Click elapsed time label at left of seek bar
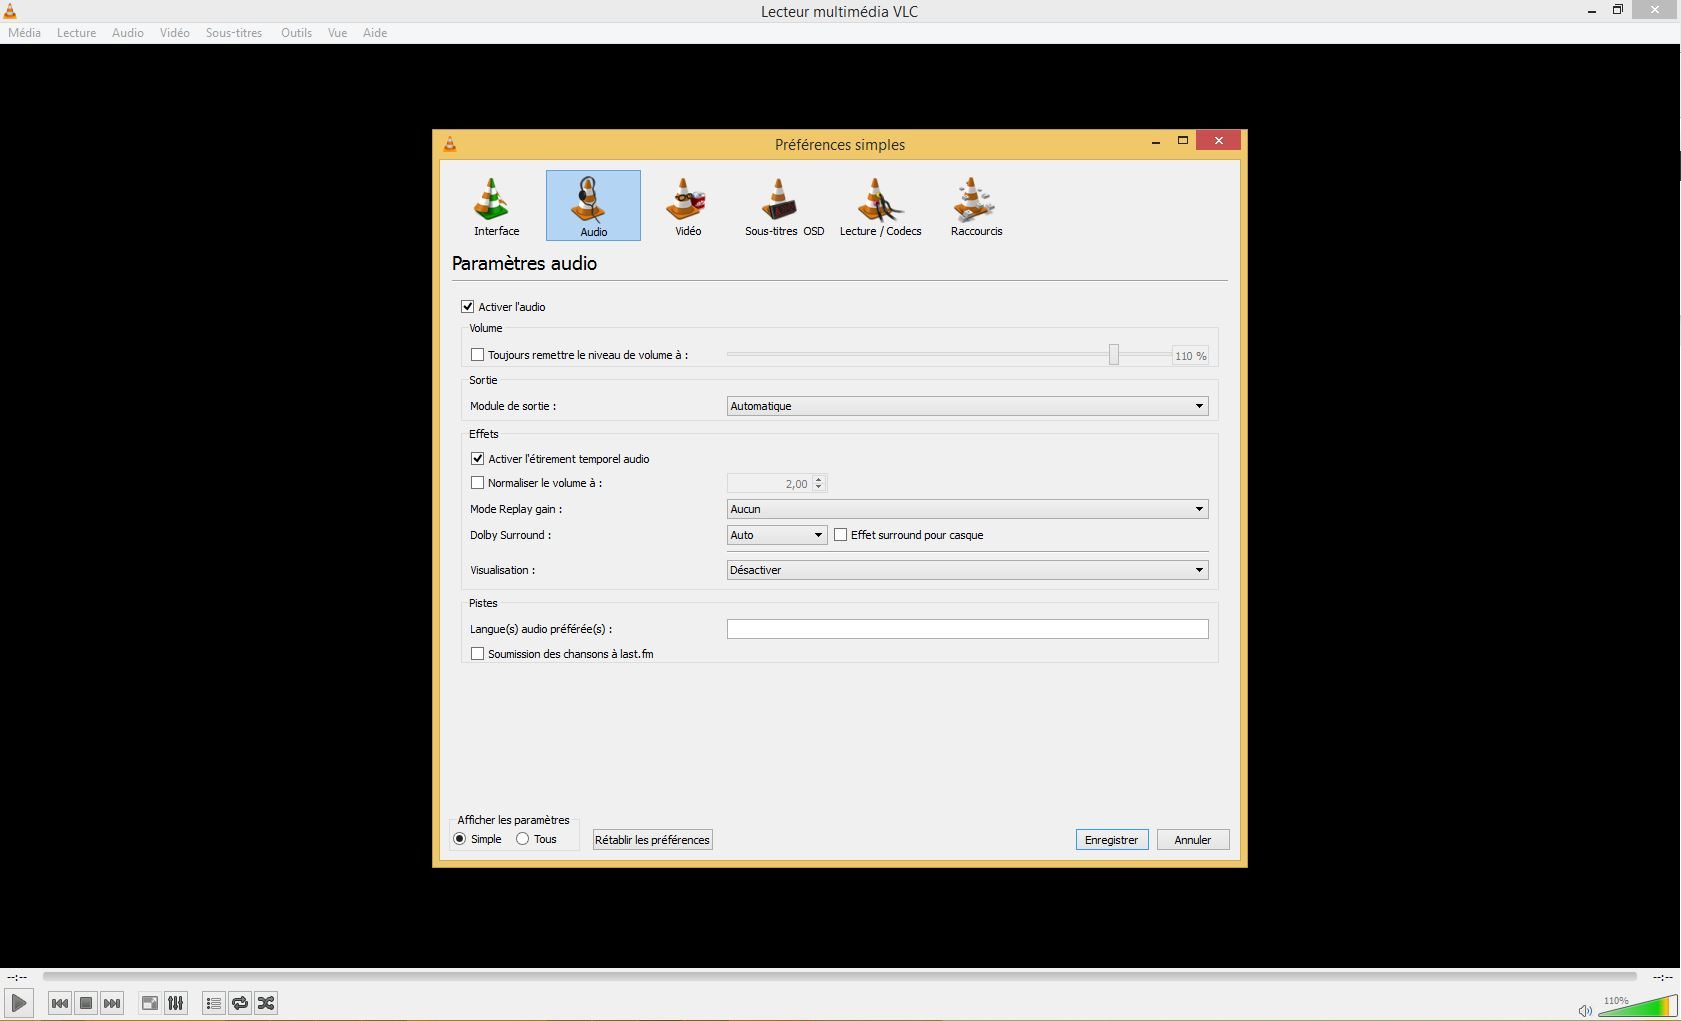1681x1021 pixels. (x=17, y=977)
